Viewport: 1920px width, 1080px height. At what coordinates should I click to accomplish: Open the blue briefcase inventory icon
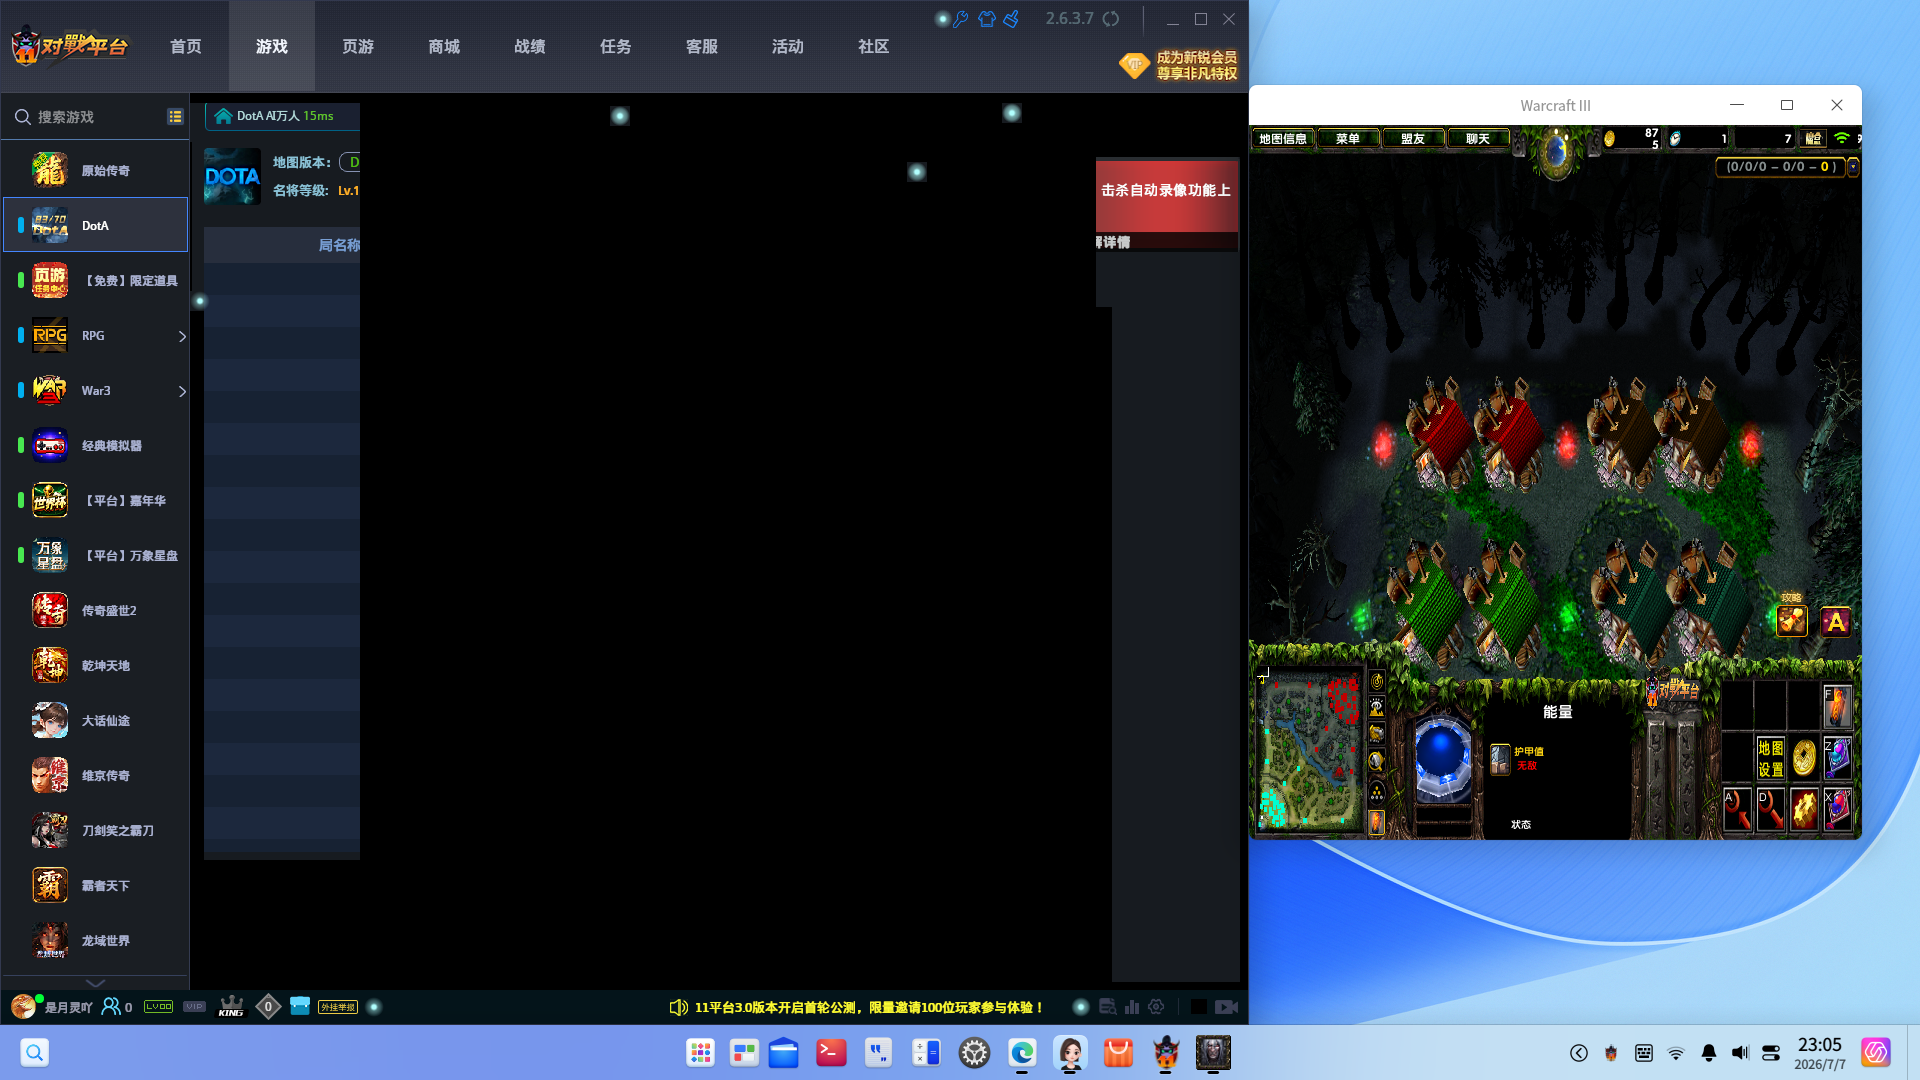[300, 1006]
